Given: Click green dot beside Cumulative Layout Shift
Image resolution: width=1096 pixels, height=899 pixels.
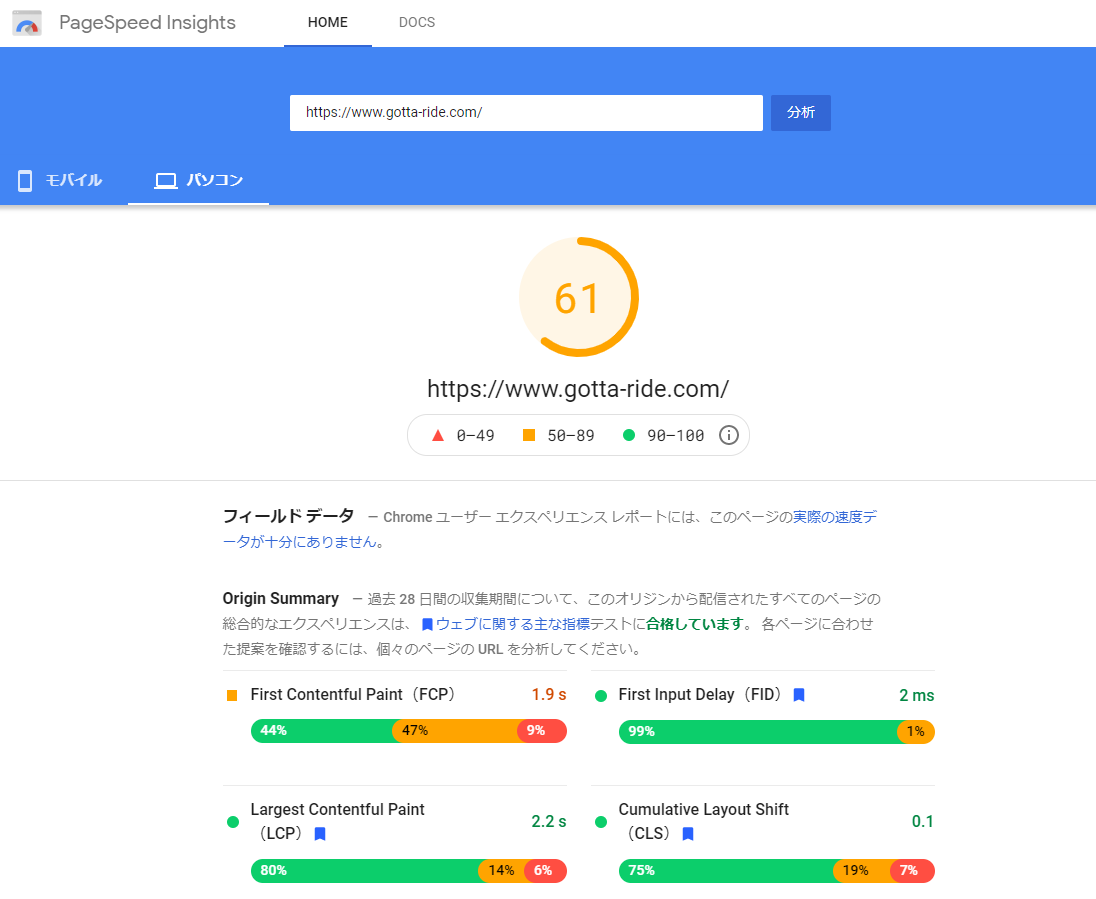Looking at the screenshot, I should tap(600, 822).
